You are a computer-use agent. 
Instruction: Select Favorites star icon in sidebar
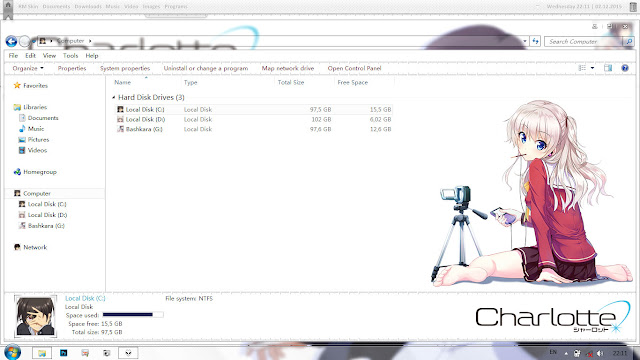17,85
